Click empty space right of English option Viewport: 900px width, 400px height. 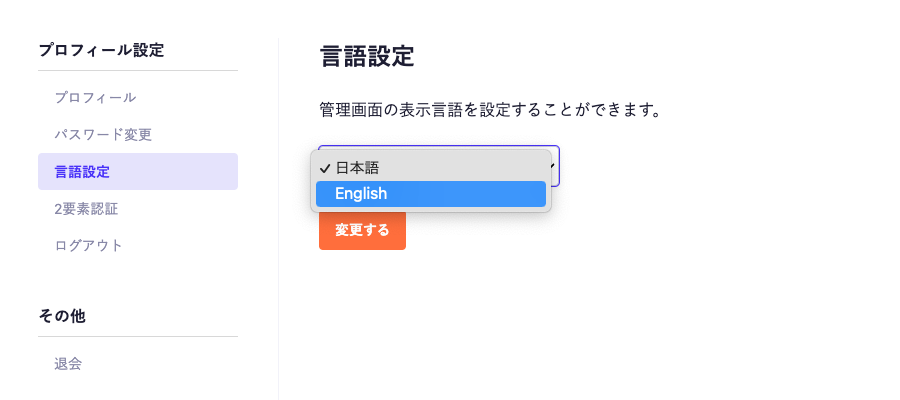(480, 194)
